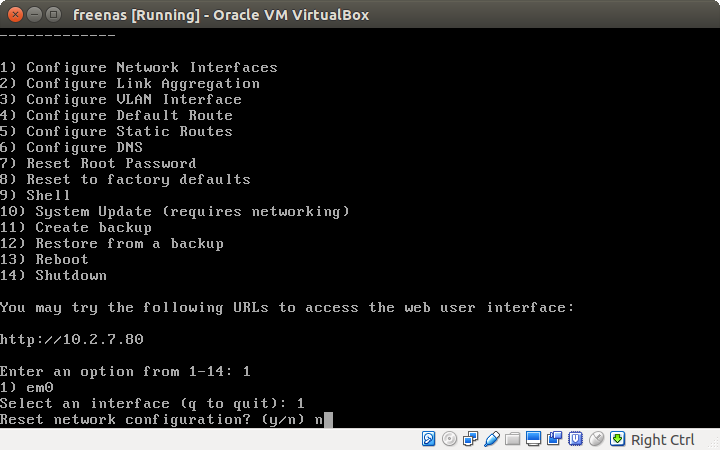
Task: Click the 'Reset Root Password' line
Action: coord(98,163)
